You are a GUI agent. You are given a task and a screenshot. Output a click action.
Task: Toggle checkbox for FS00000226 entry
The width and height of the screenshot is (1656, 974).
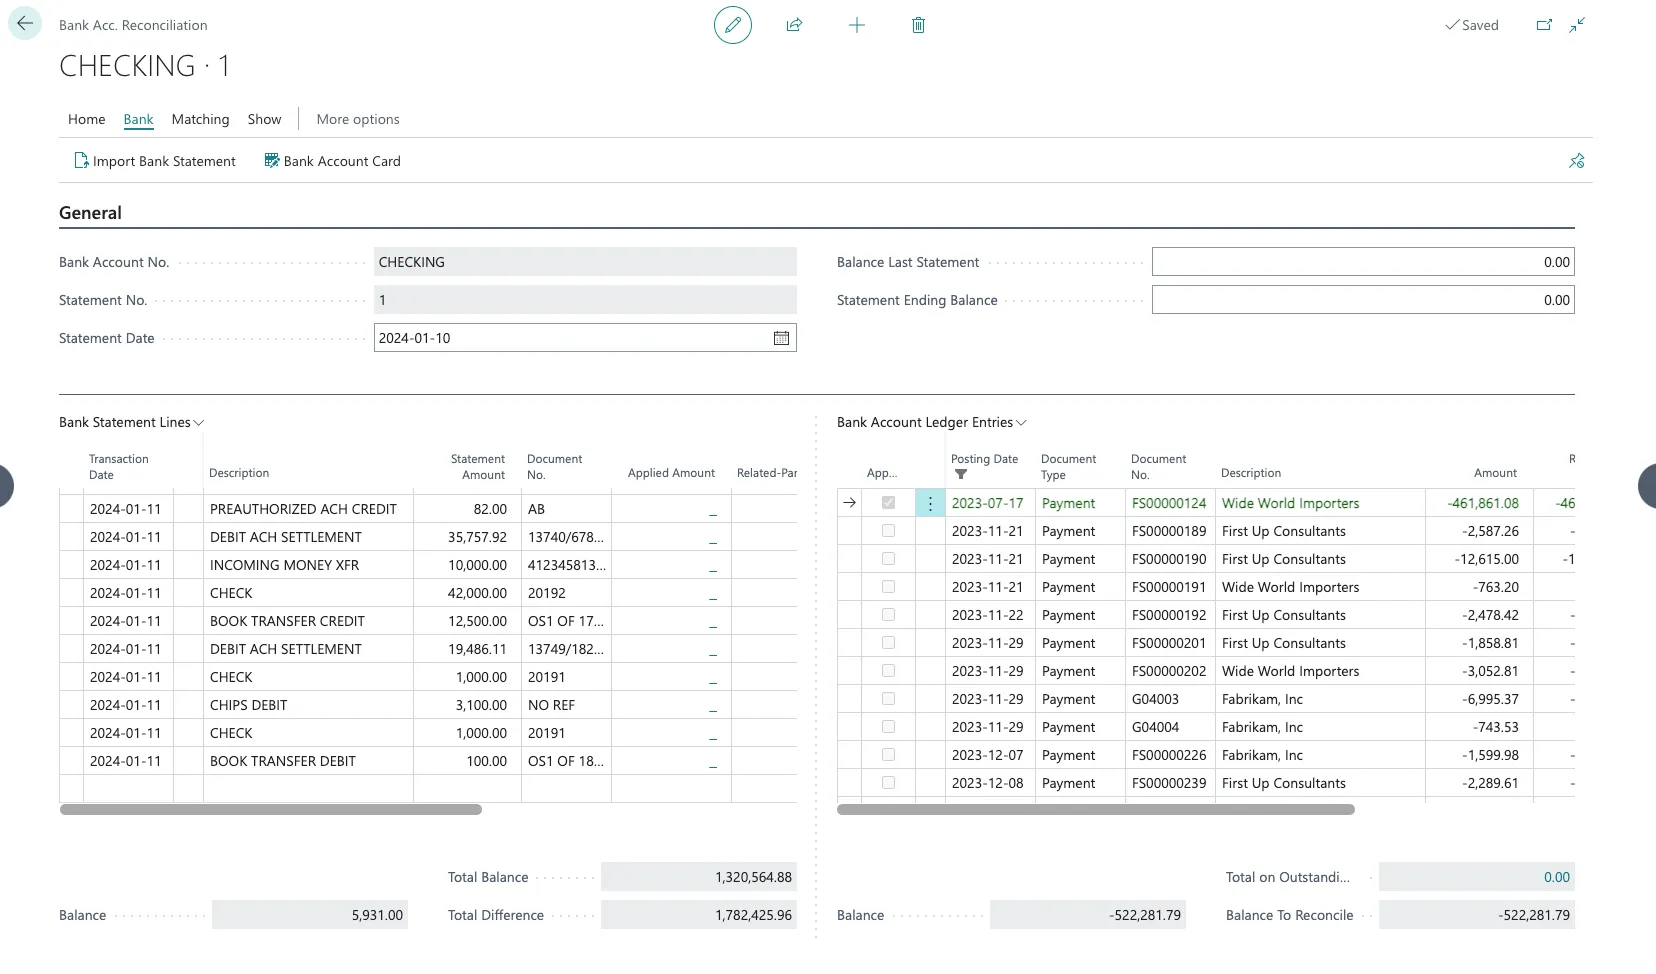888,755
